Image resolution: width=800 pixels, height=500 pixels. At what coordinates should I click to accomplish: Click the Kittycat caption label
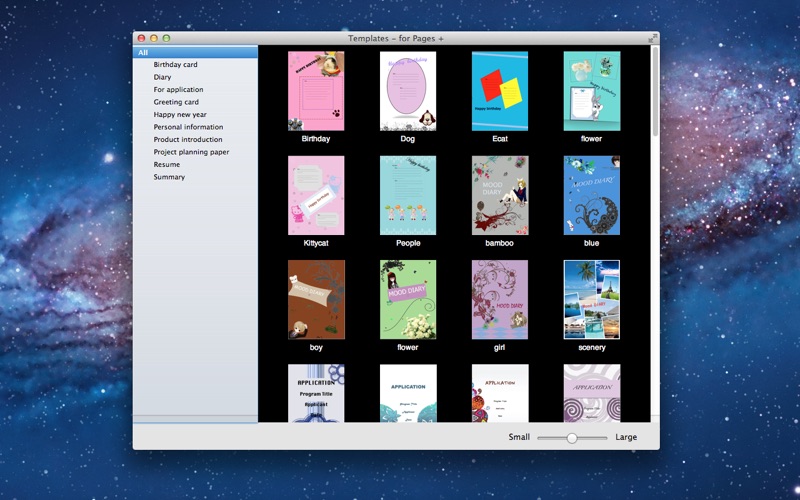click(316, 243)
